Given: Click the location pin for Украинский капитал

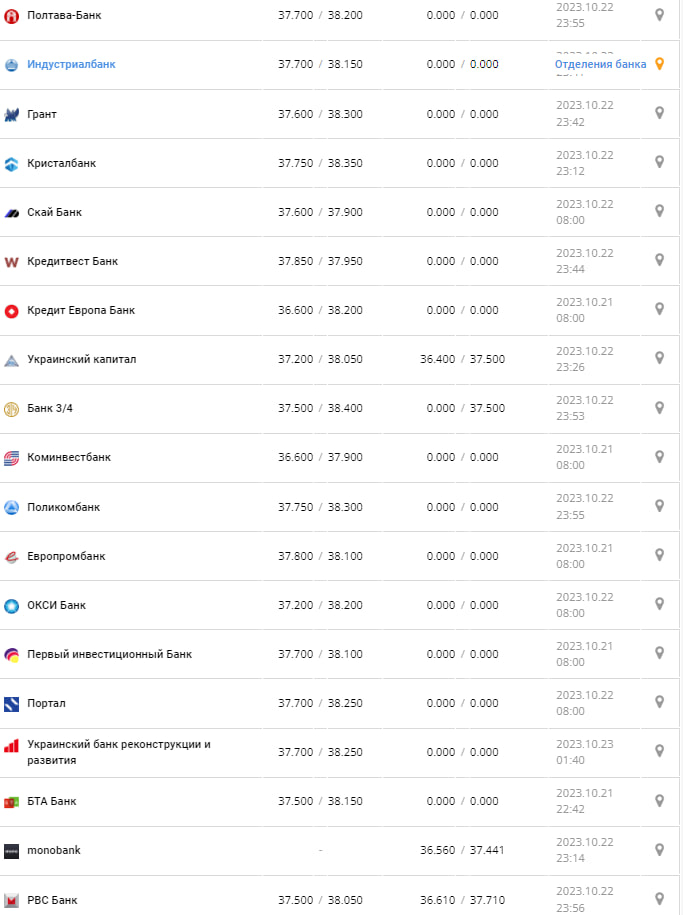Looking at the screenshot, I should click(x=659, y=358).
